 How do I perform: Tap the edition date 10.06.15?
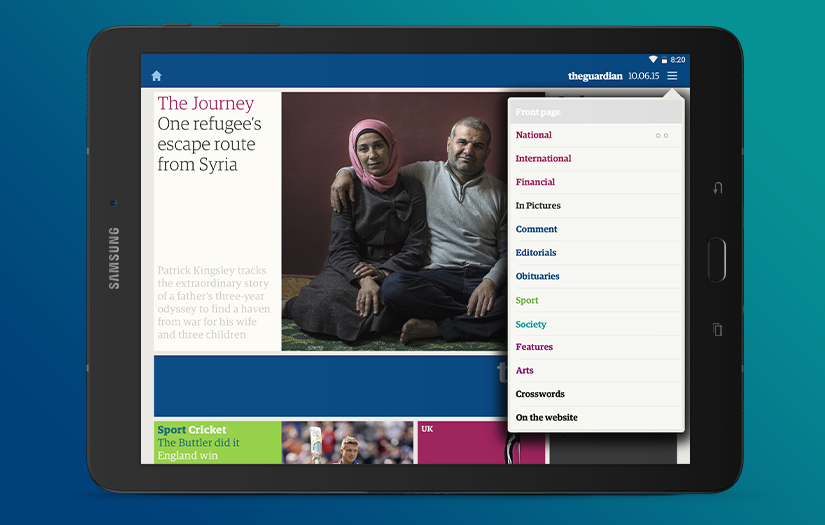(643, 76)
